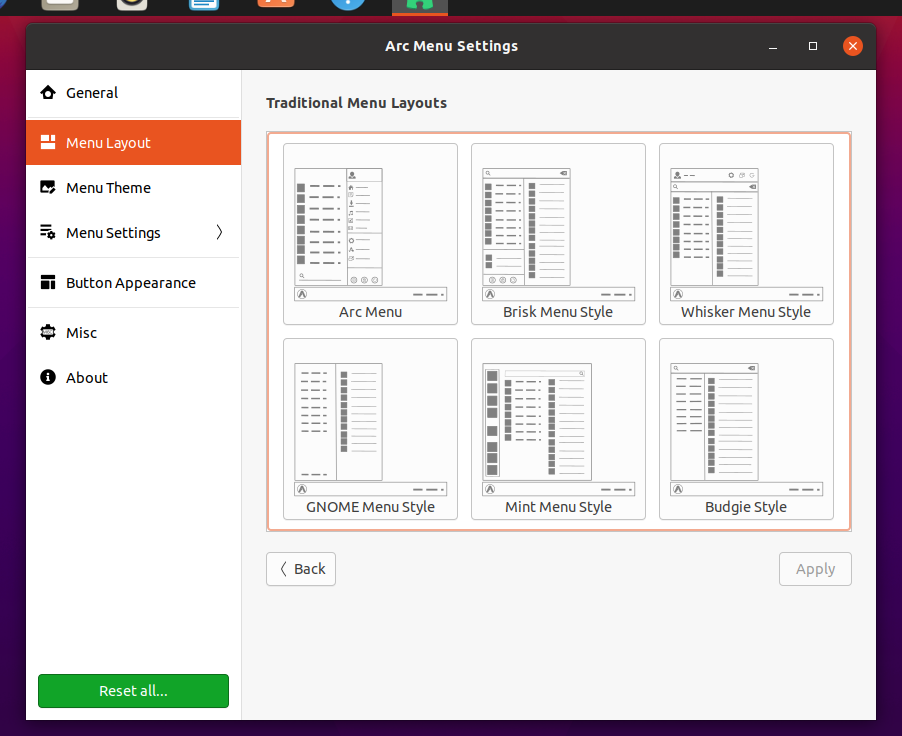Click the chevron icon inside the Back button

pyautogui.click(x=284, y=569)
